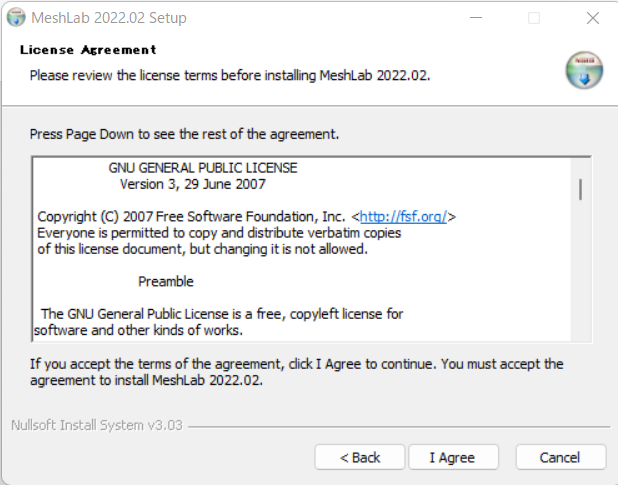Click the Version 3, 29 June 2007 line
Screen dimensions: 618x485
coord(193,184)
